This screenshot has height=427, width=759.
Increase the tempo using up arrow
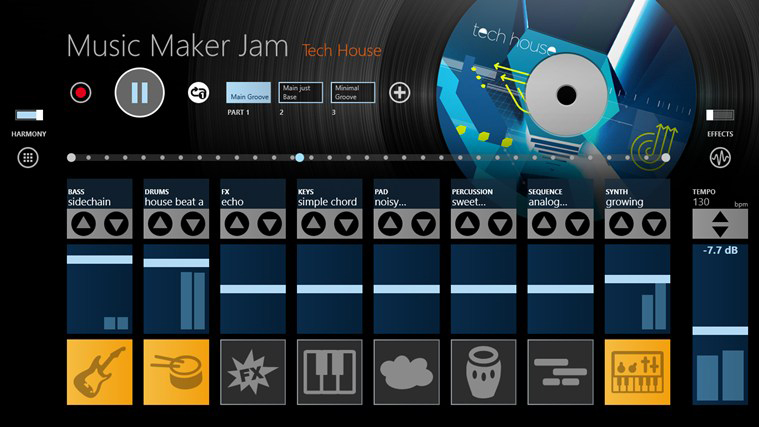pyautogui.click(x=720, y=217)
